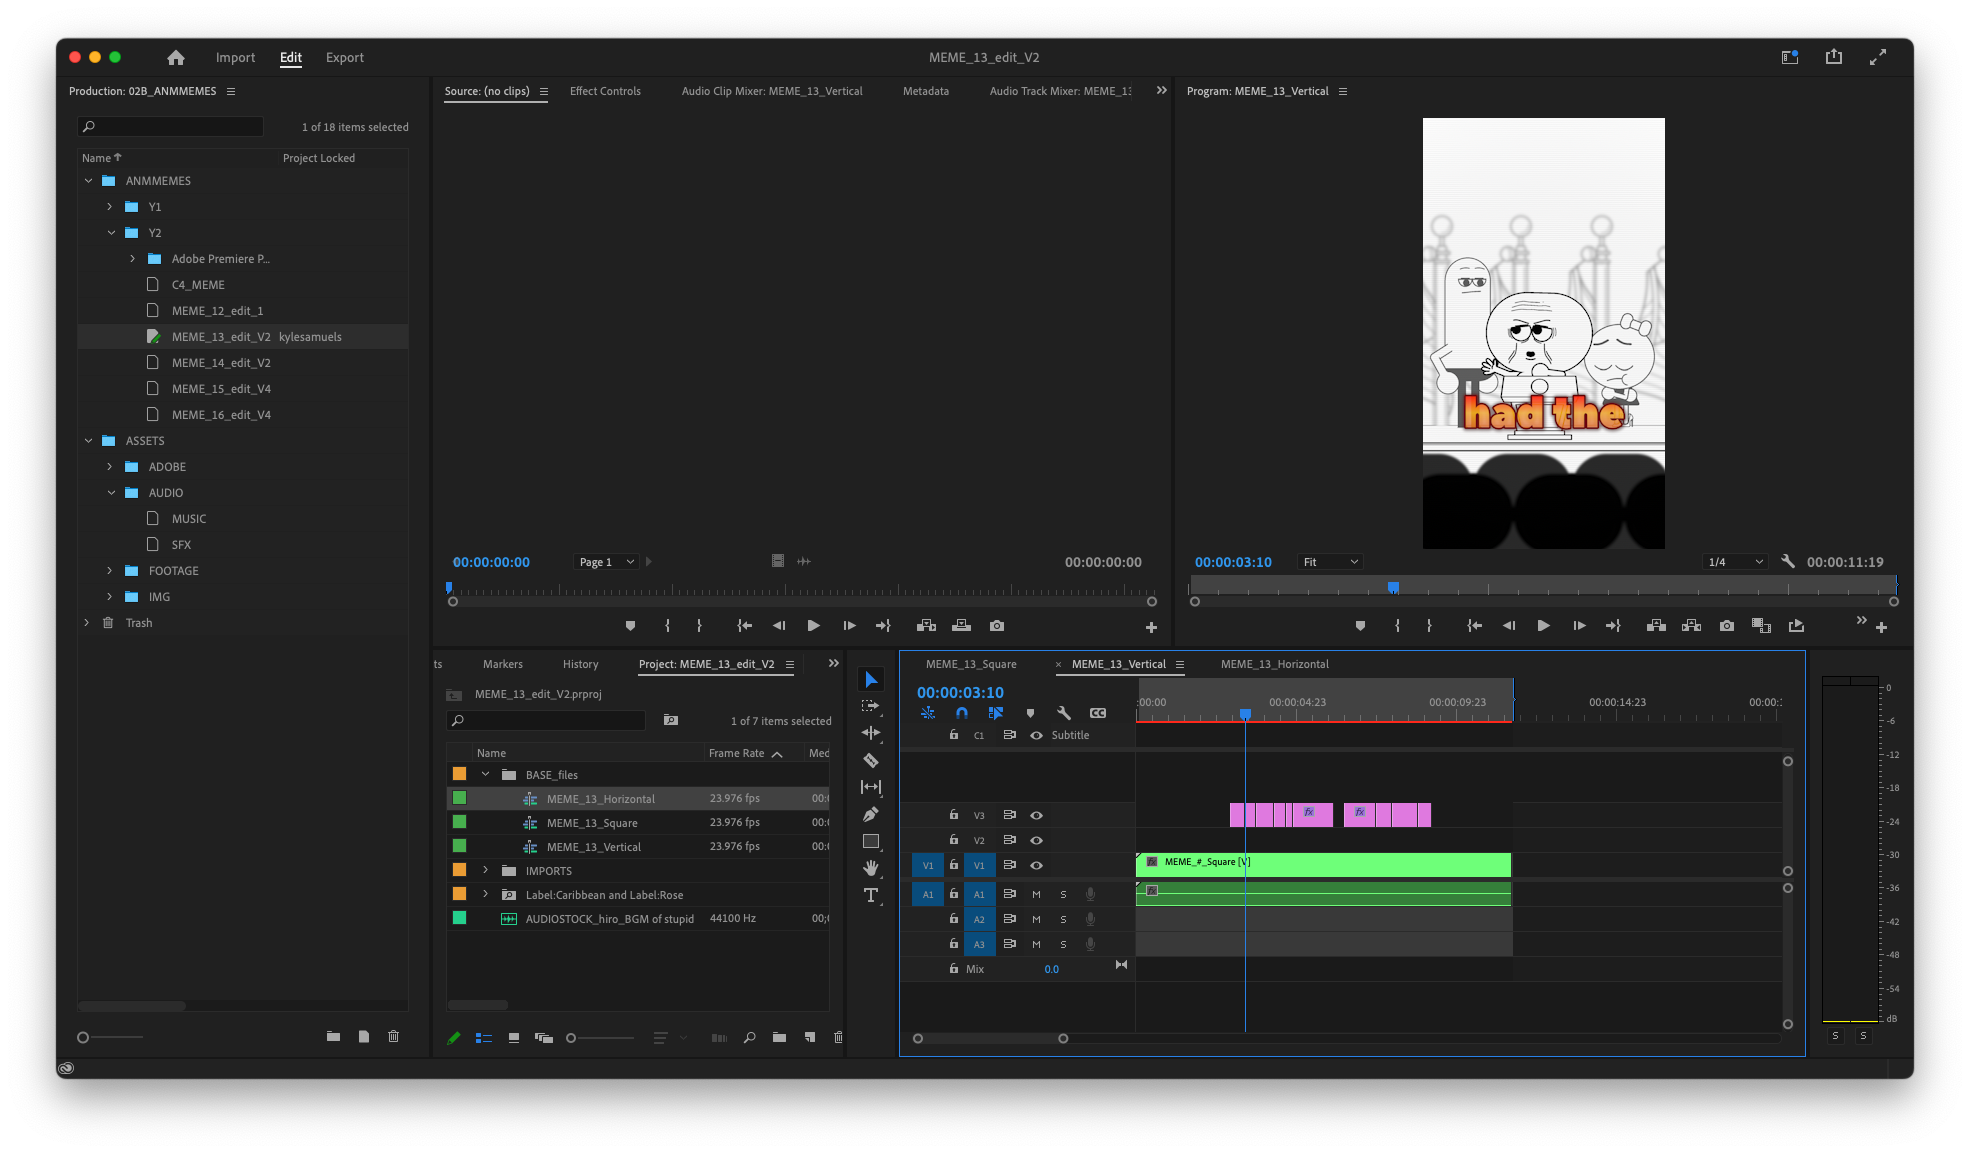Select the Rectangle tool
1970x1153 pixels.
(x=871, y=841)
